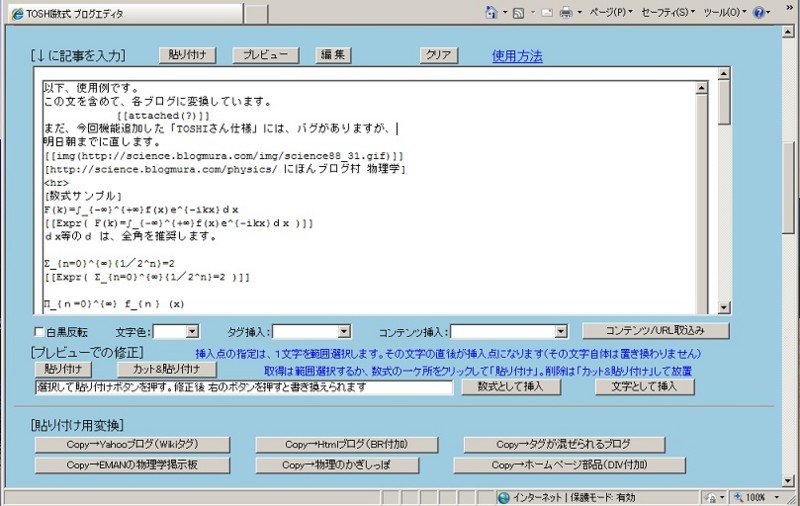Open a new blank browser tab
The width and height of the screenshot is (800, 506).
click(256, 14)
